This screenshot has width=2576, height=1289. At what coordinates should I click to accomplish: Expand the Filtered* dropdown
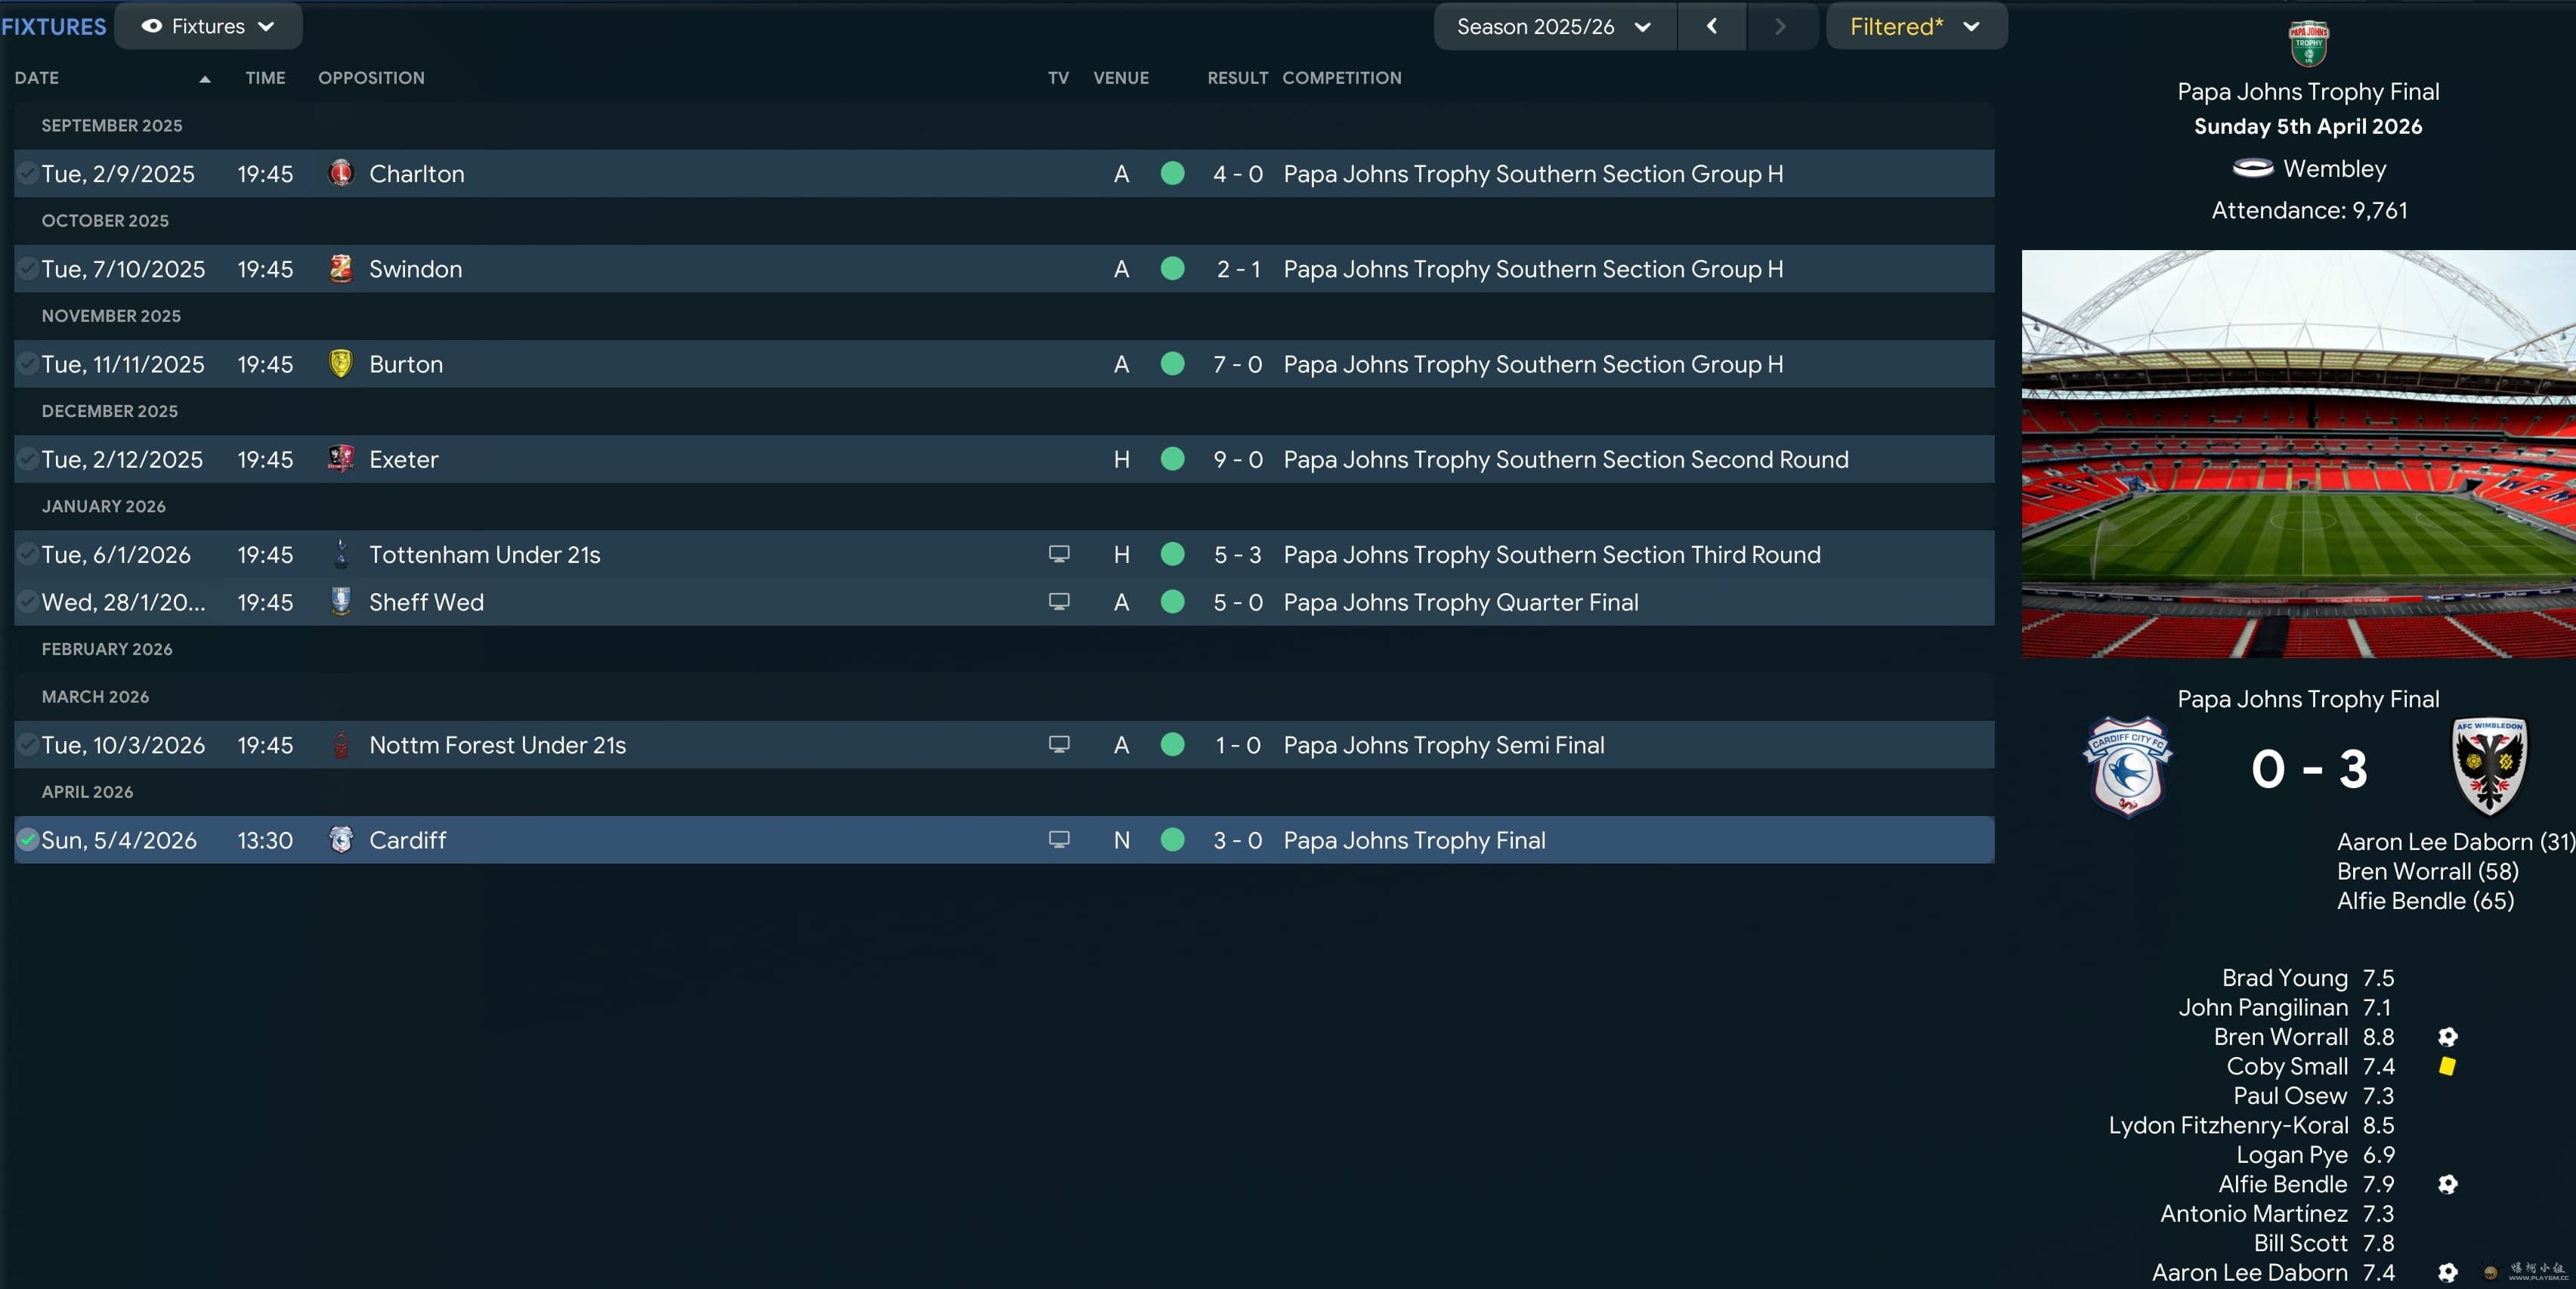click(x=1914, y=26)
